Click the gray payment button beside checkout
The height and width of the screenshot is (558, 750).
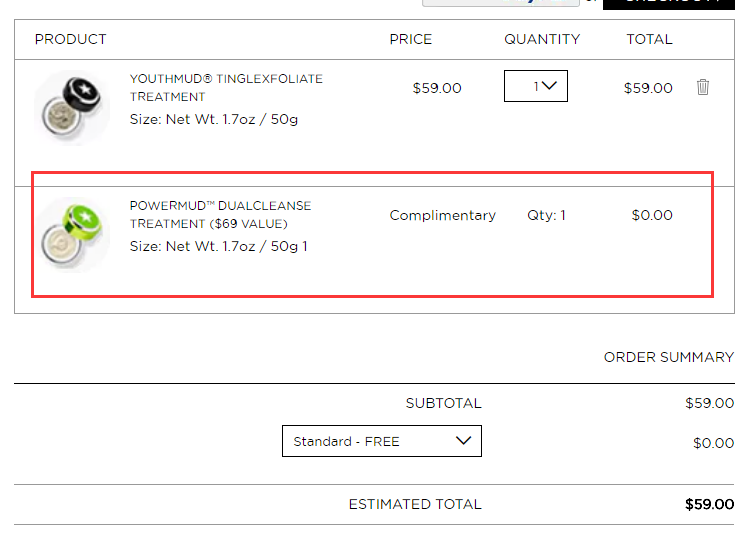click(x=501, y=3)
